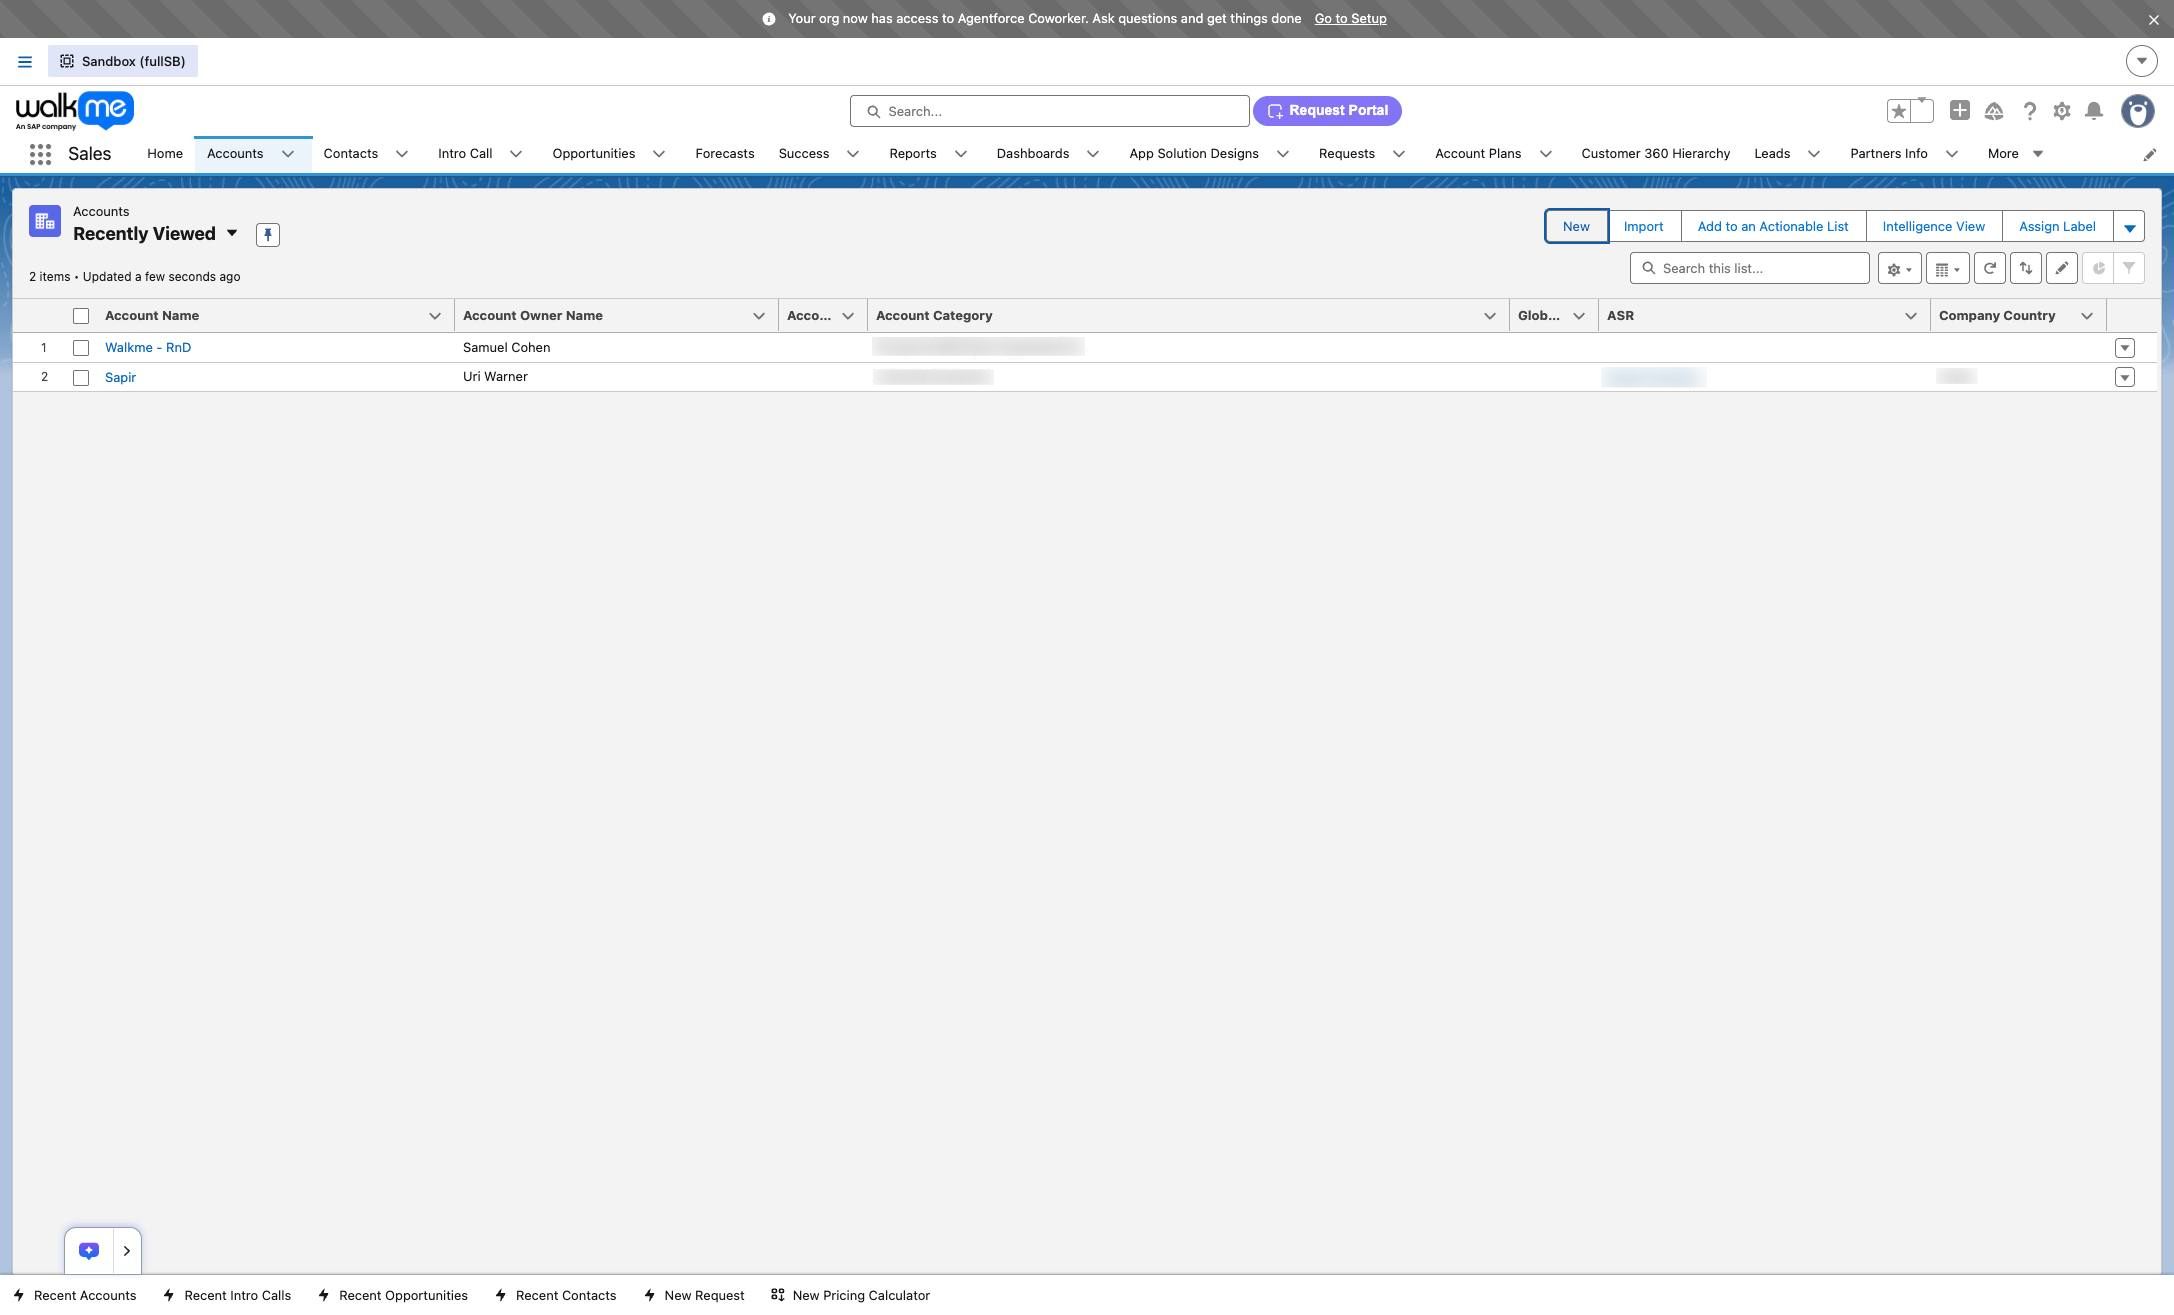Open Recent Contacts utility item
Image resolution: width=2174 pixels, height=1315 pixels.
(x=556, y=1296)
